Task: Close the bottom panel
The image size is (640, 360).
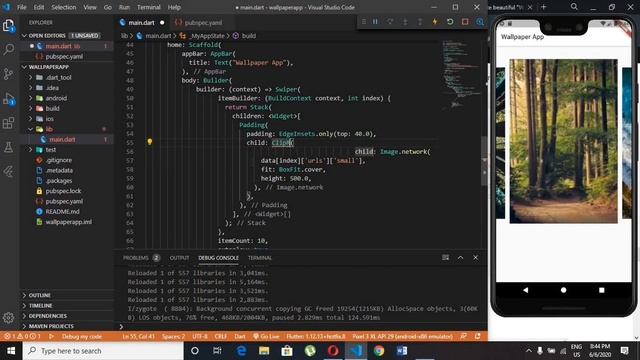Action: coord(476,258)
